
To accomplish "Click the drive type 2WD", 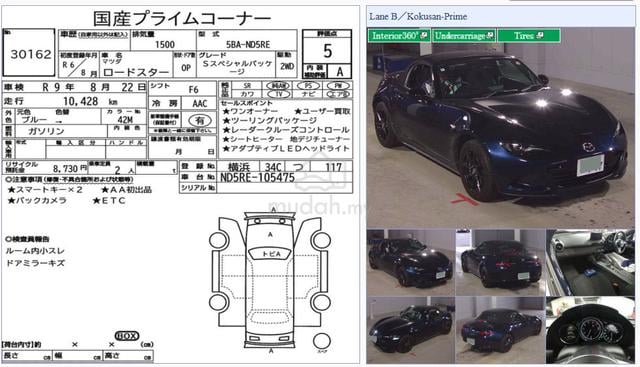I will tap(287, 66).
